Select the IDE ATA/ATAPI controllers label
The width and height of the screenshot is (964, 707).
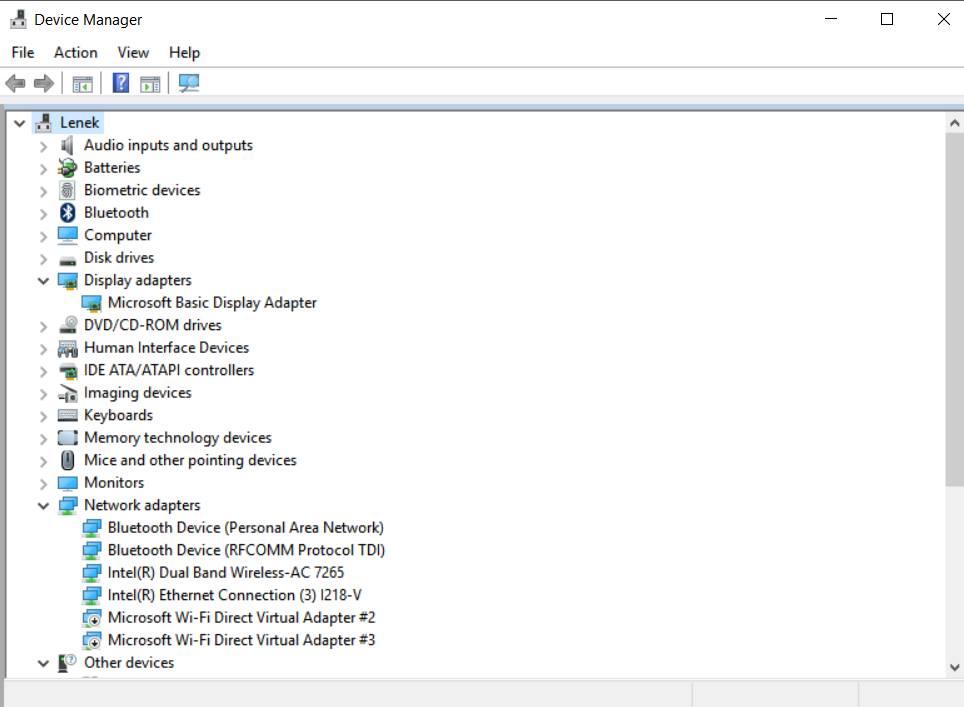click(169, 370)
